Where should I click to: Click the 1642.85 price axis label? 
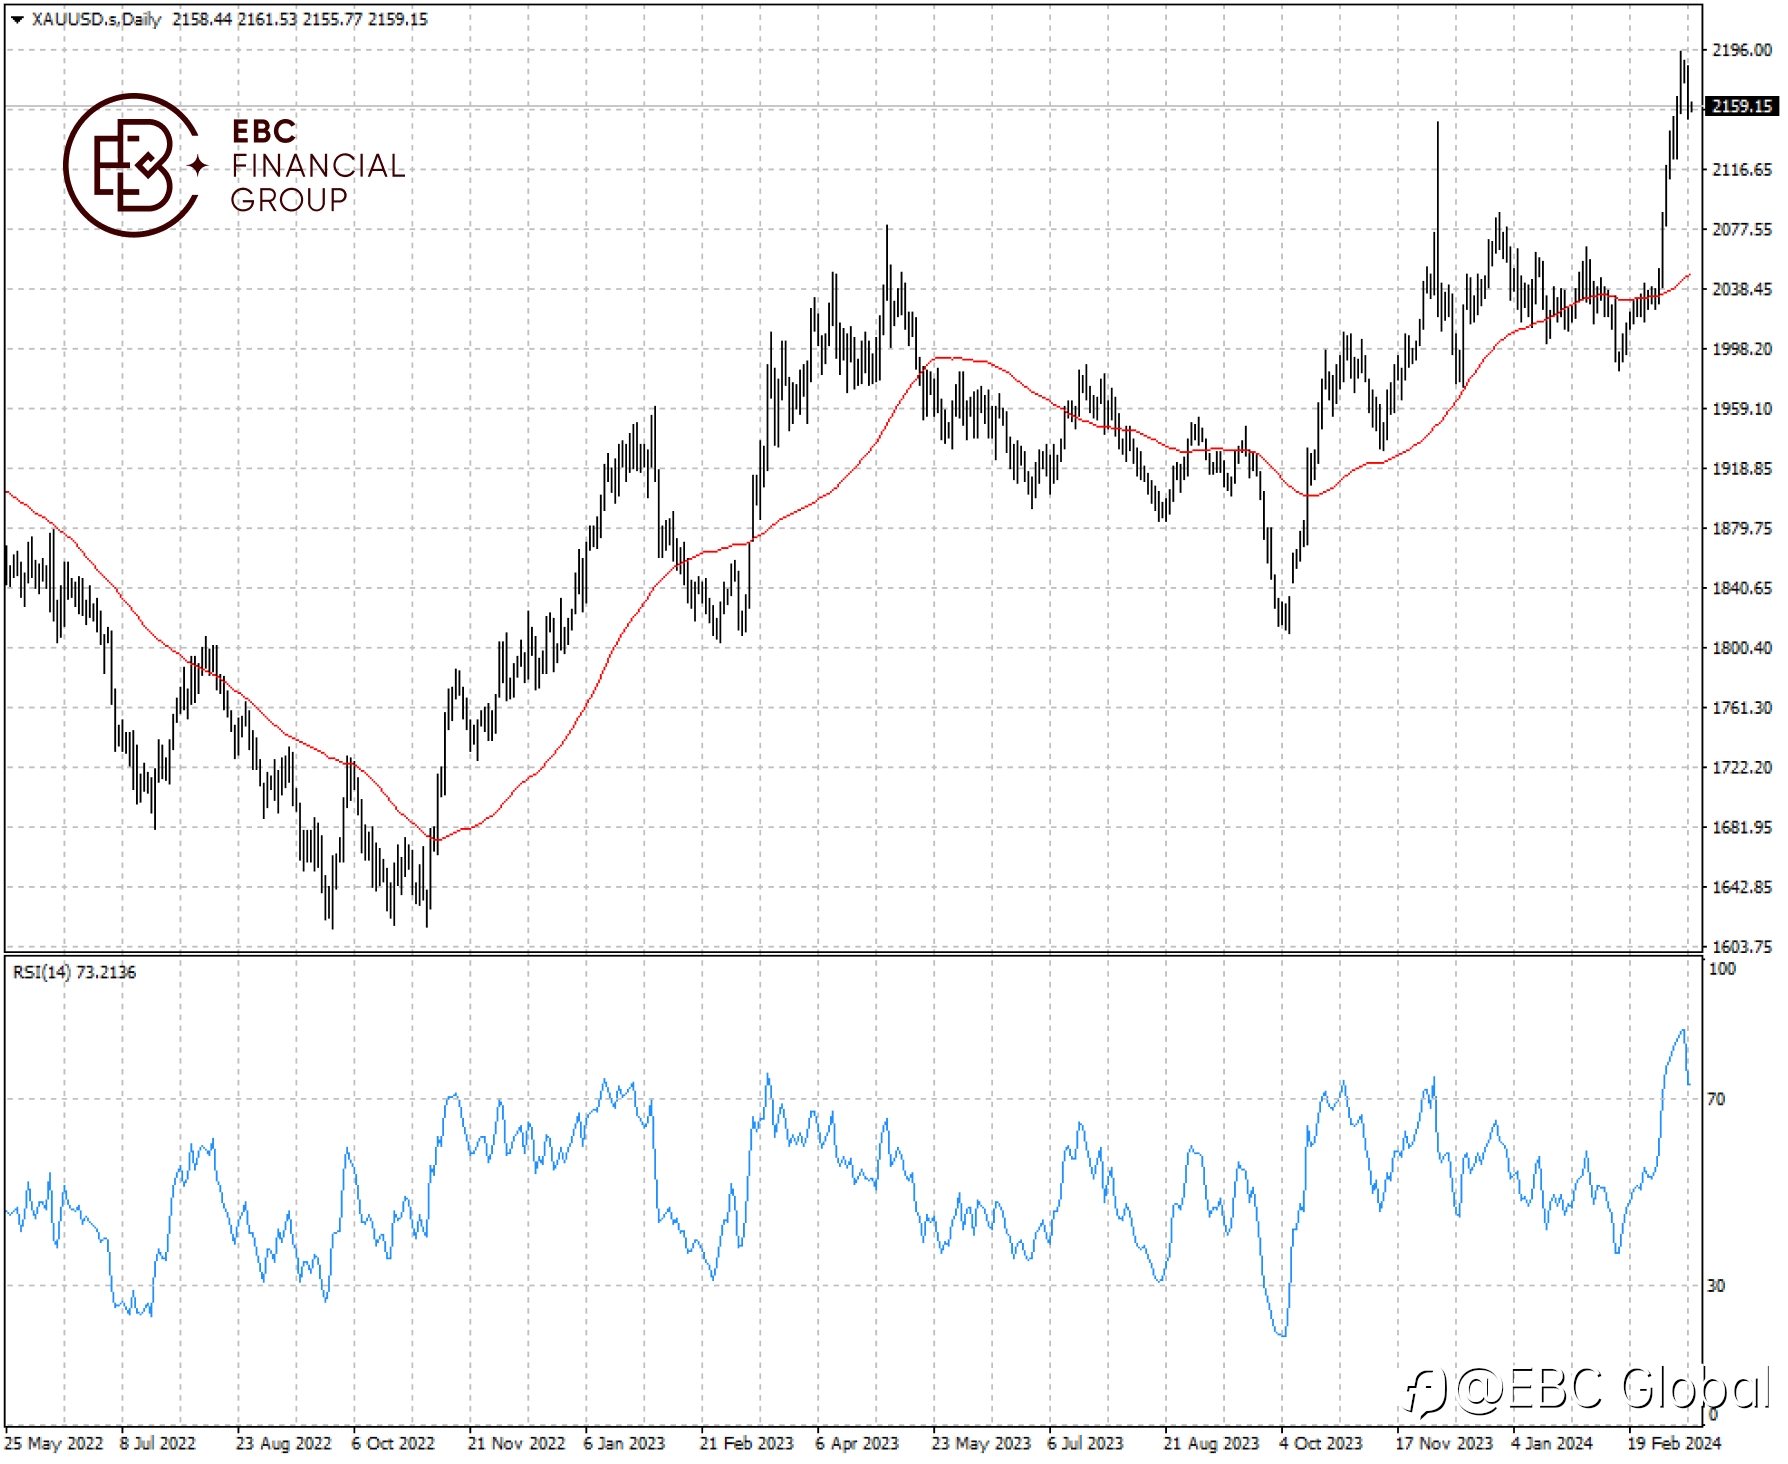pos(1742,887)
